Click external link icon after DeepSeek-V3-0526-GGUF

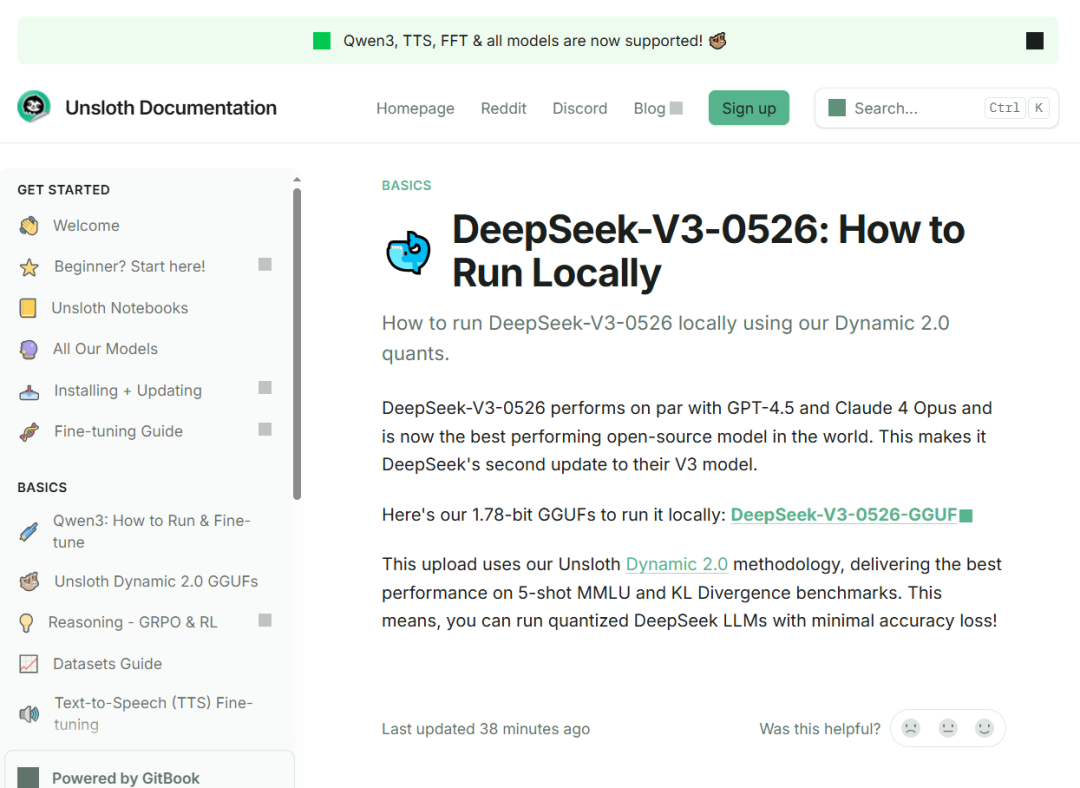(x=966, y=516)
